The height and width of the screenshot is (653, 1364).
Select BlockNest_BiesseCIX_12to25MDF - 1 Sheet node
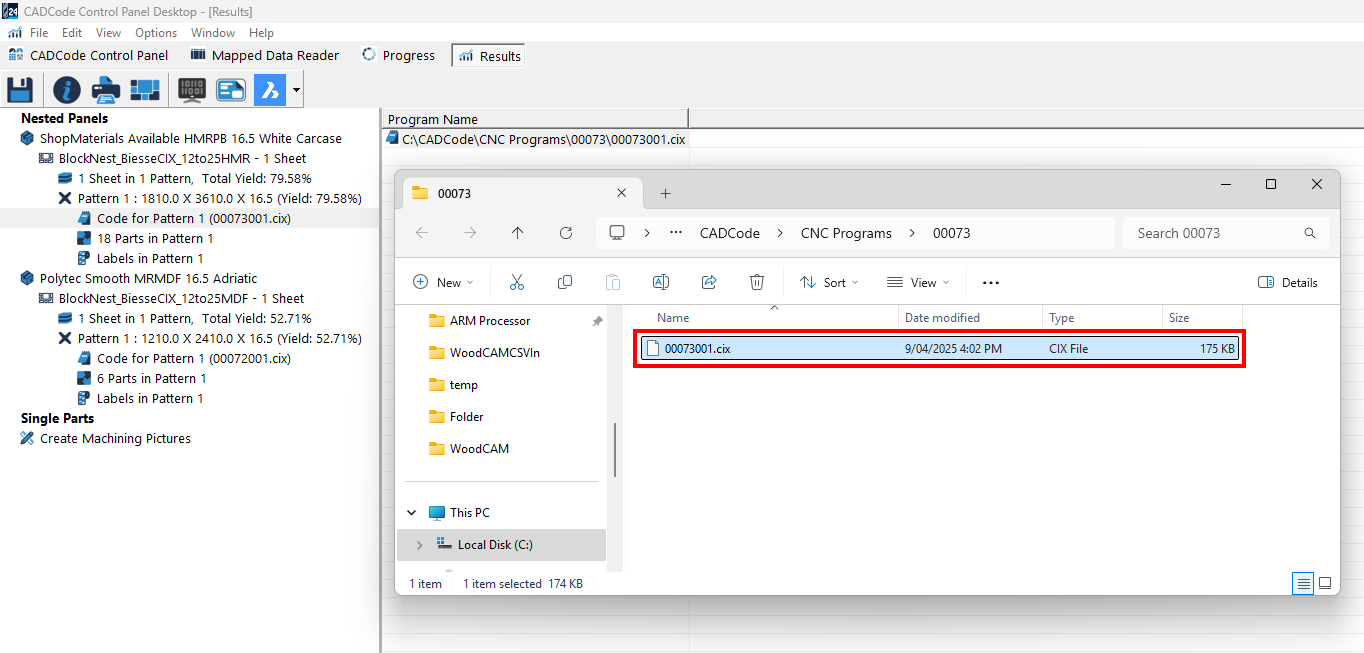click(x=181, y=299)
